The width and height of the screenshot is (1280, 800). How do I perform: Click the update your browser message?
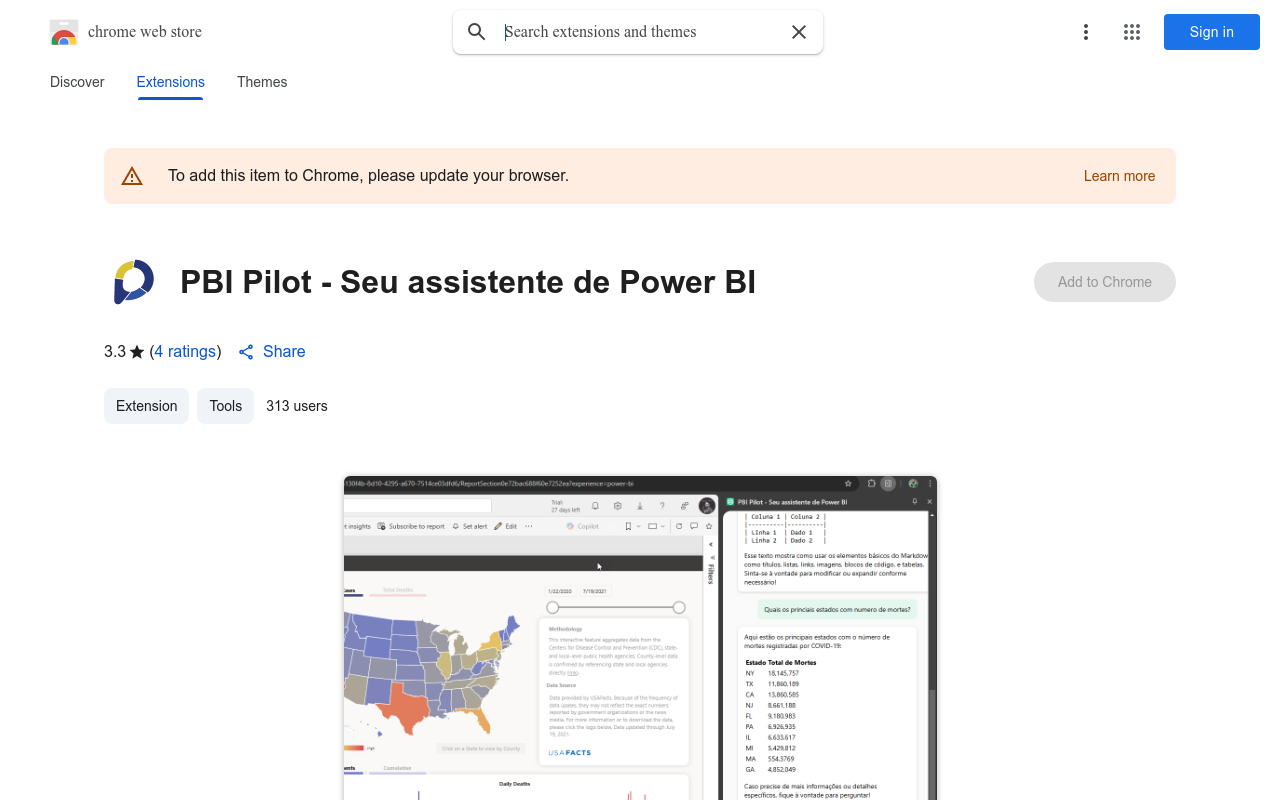(368, 176)
